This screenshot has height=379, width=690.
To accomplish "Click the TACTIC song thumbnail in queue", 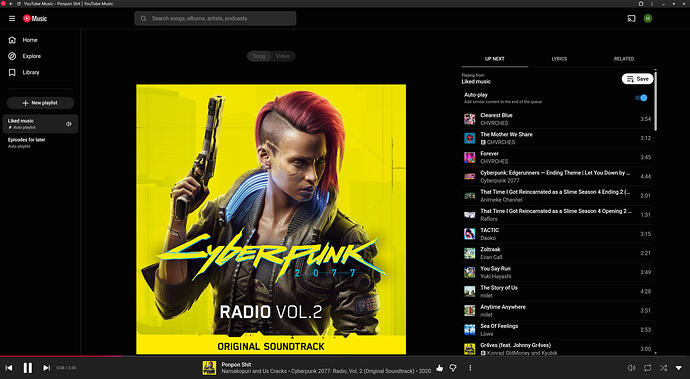I will (x=470, y=234).
